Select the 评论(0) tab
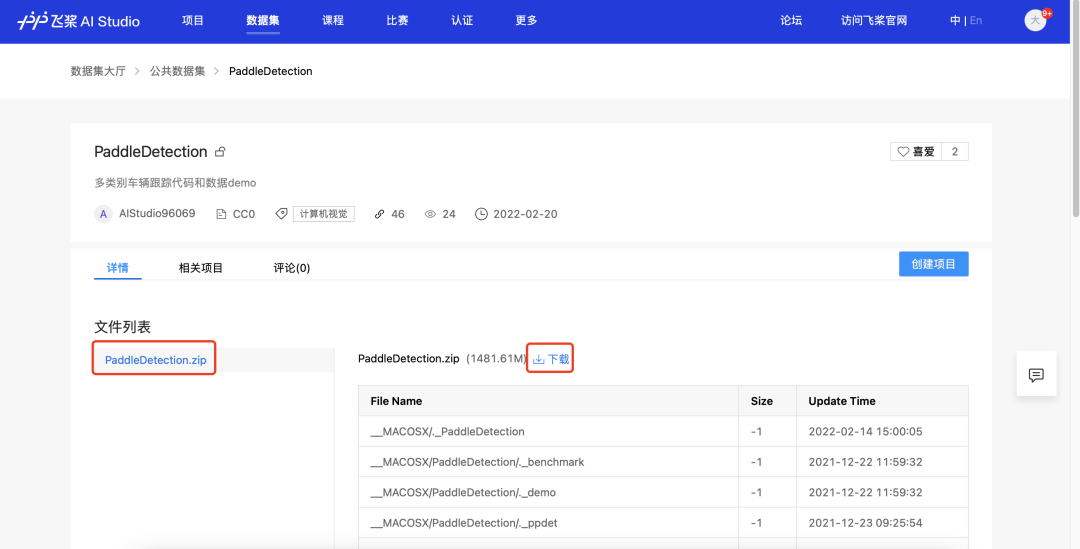This screenshot has width=1080, height=549. pos(291,268)
